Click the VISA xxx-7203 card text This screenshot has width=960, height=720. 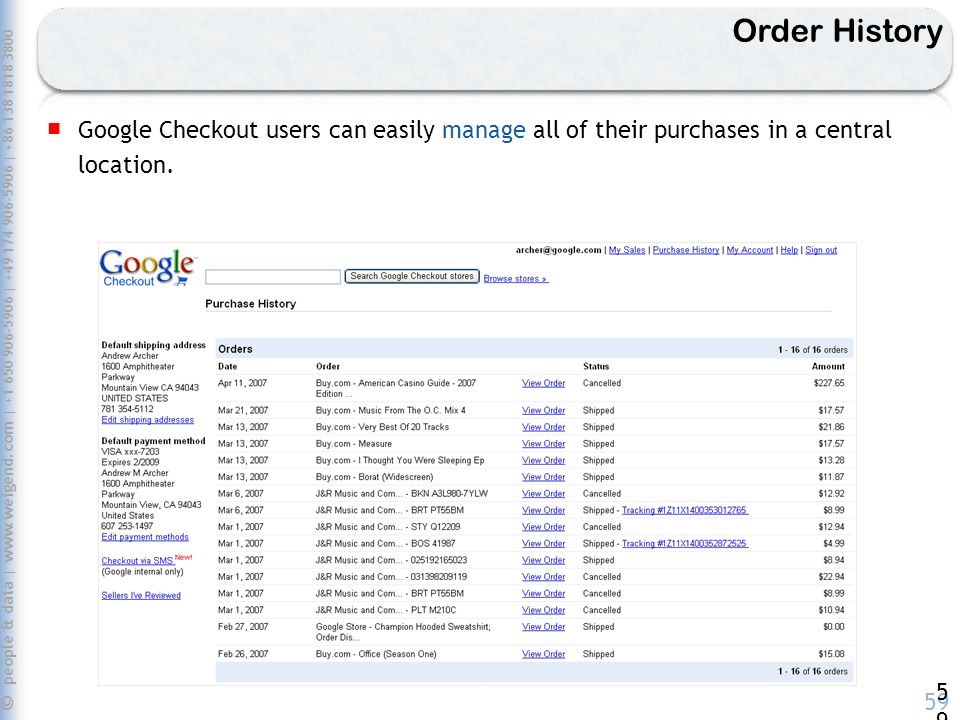[x=130, y=452]
